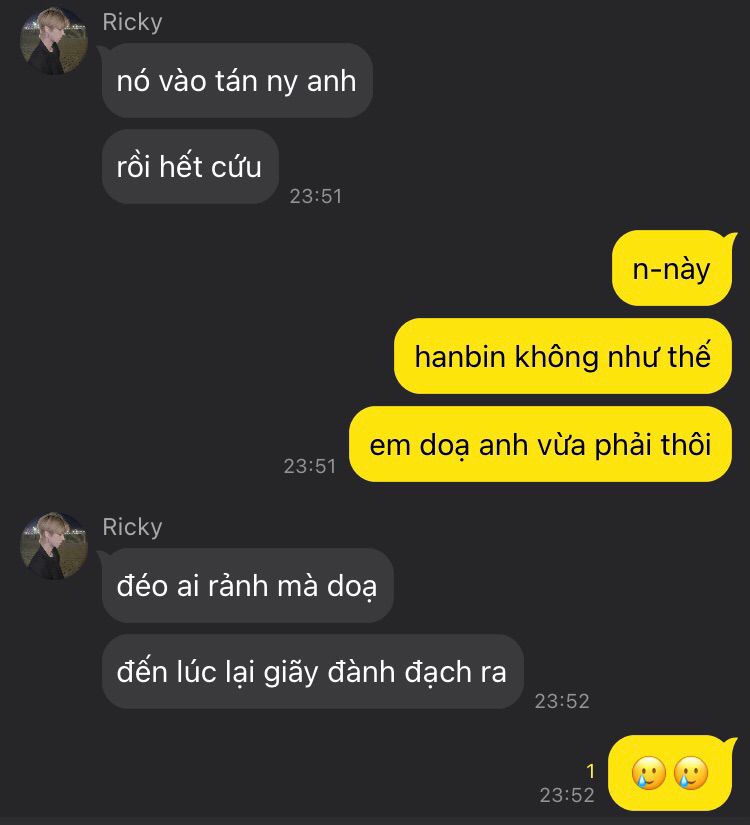
Task: Tap the first crying smile emoji
Action: tap(648, 773)
